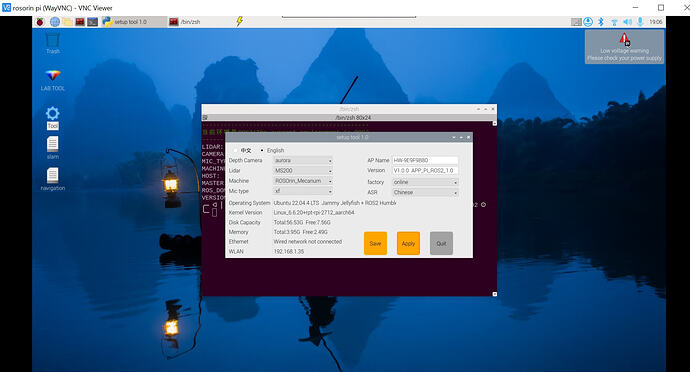Click the Depth Camera label

click(245, 161)
